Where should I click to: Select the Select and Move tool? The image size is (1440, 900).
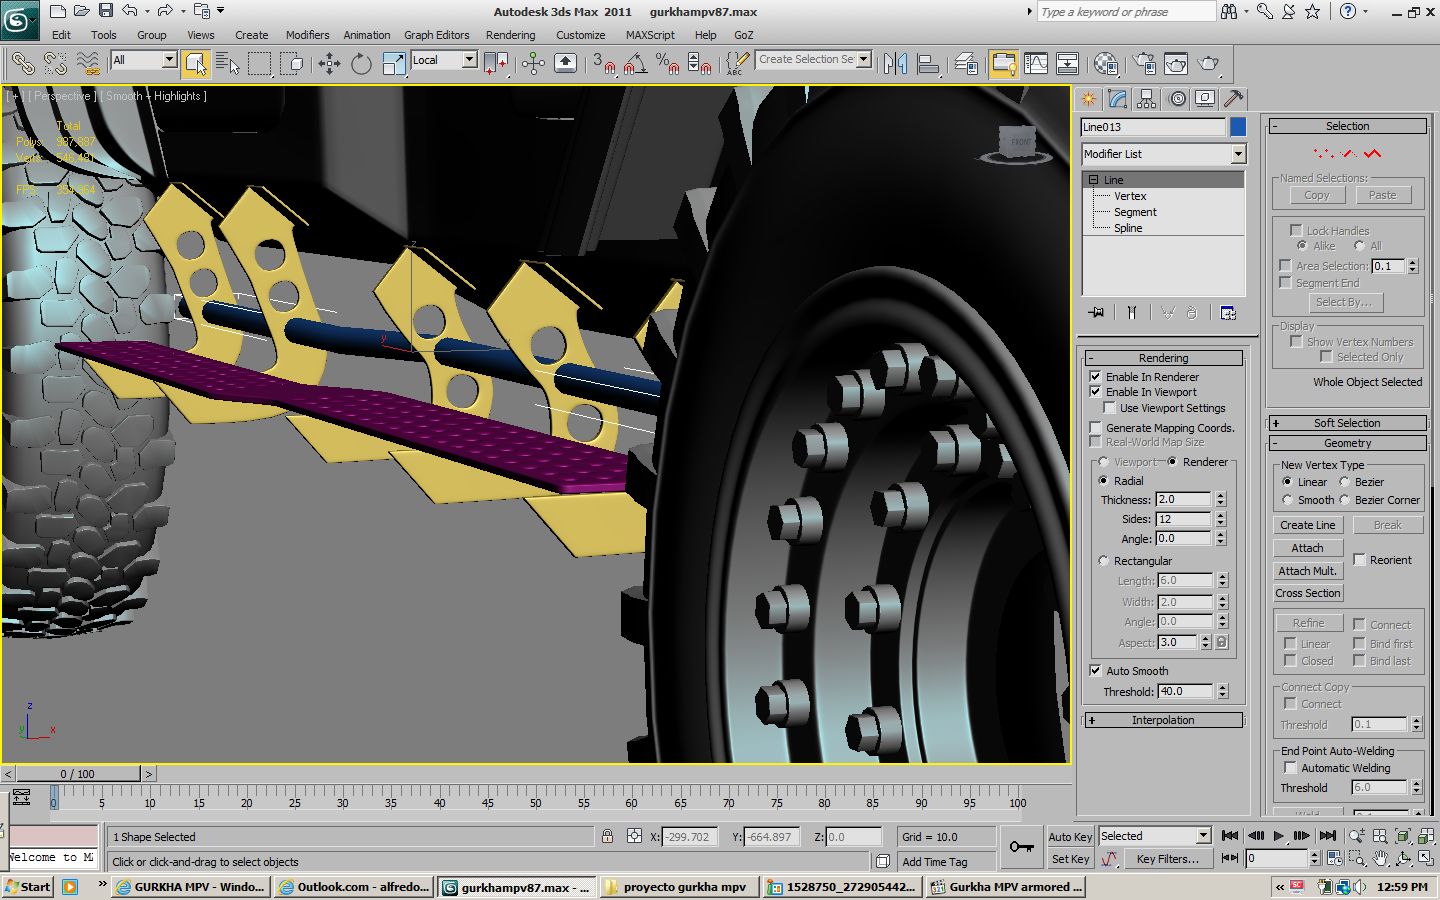[x=329, y=64]
